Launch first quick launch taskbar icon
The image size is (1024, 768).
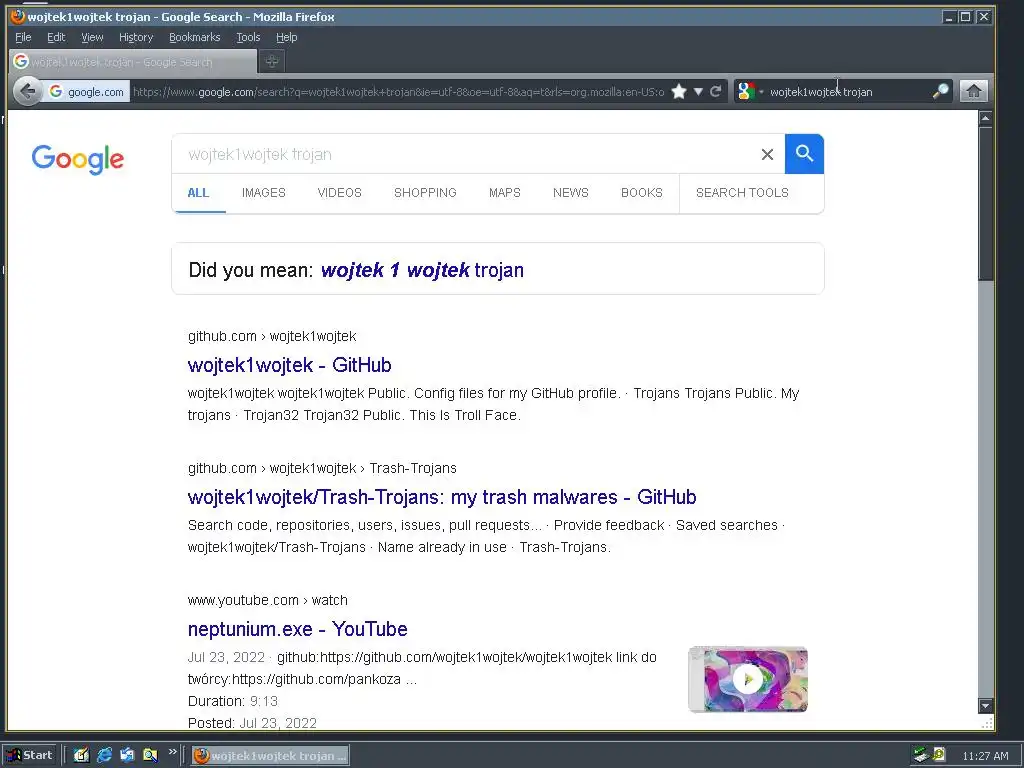click(81, 756)
